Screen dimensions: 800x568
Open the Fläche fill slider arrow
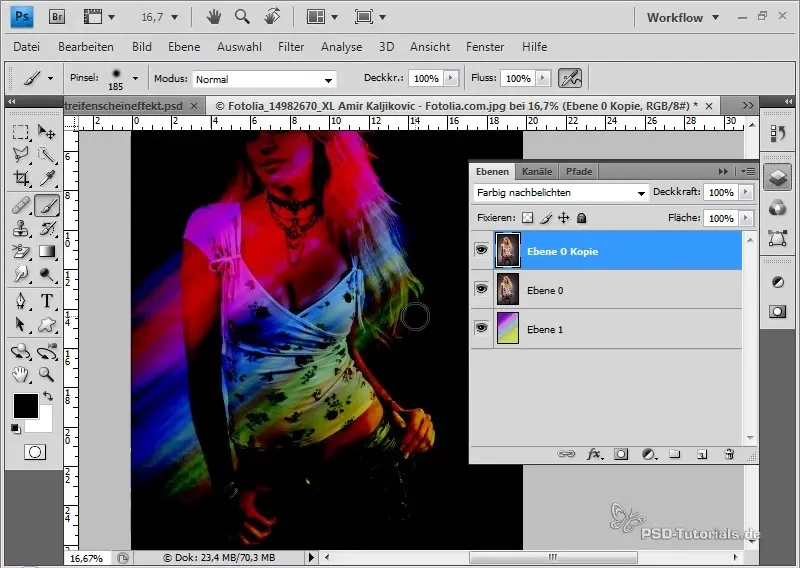(x=746, y=218)
